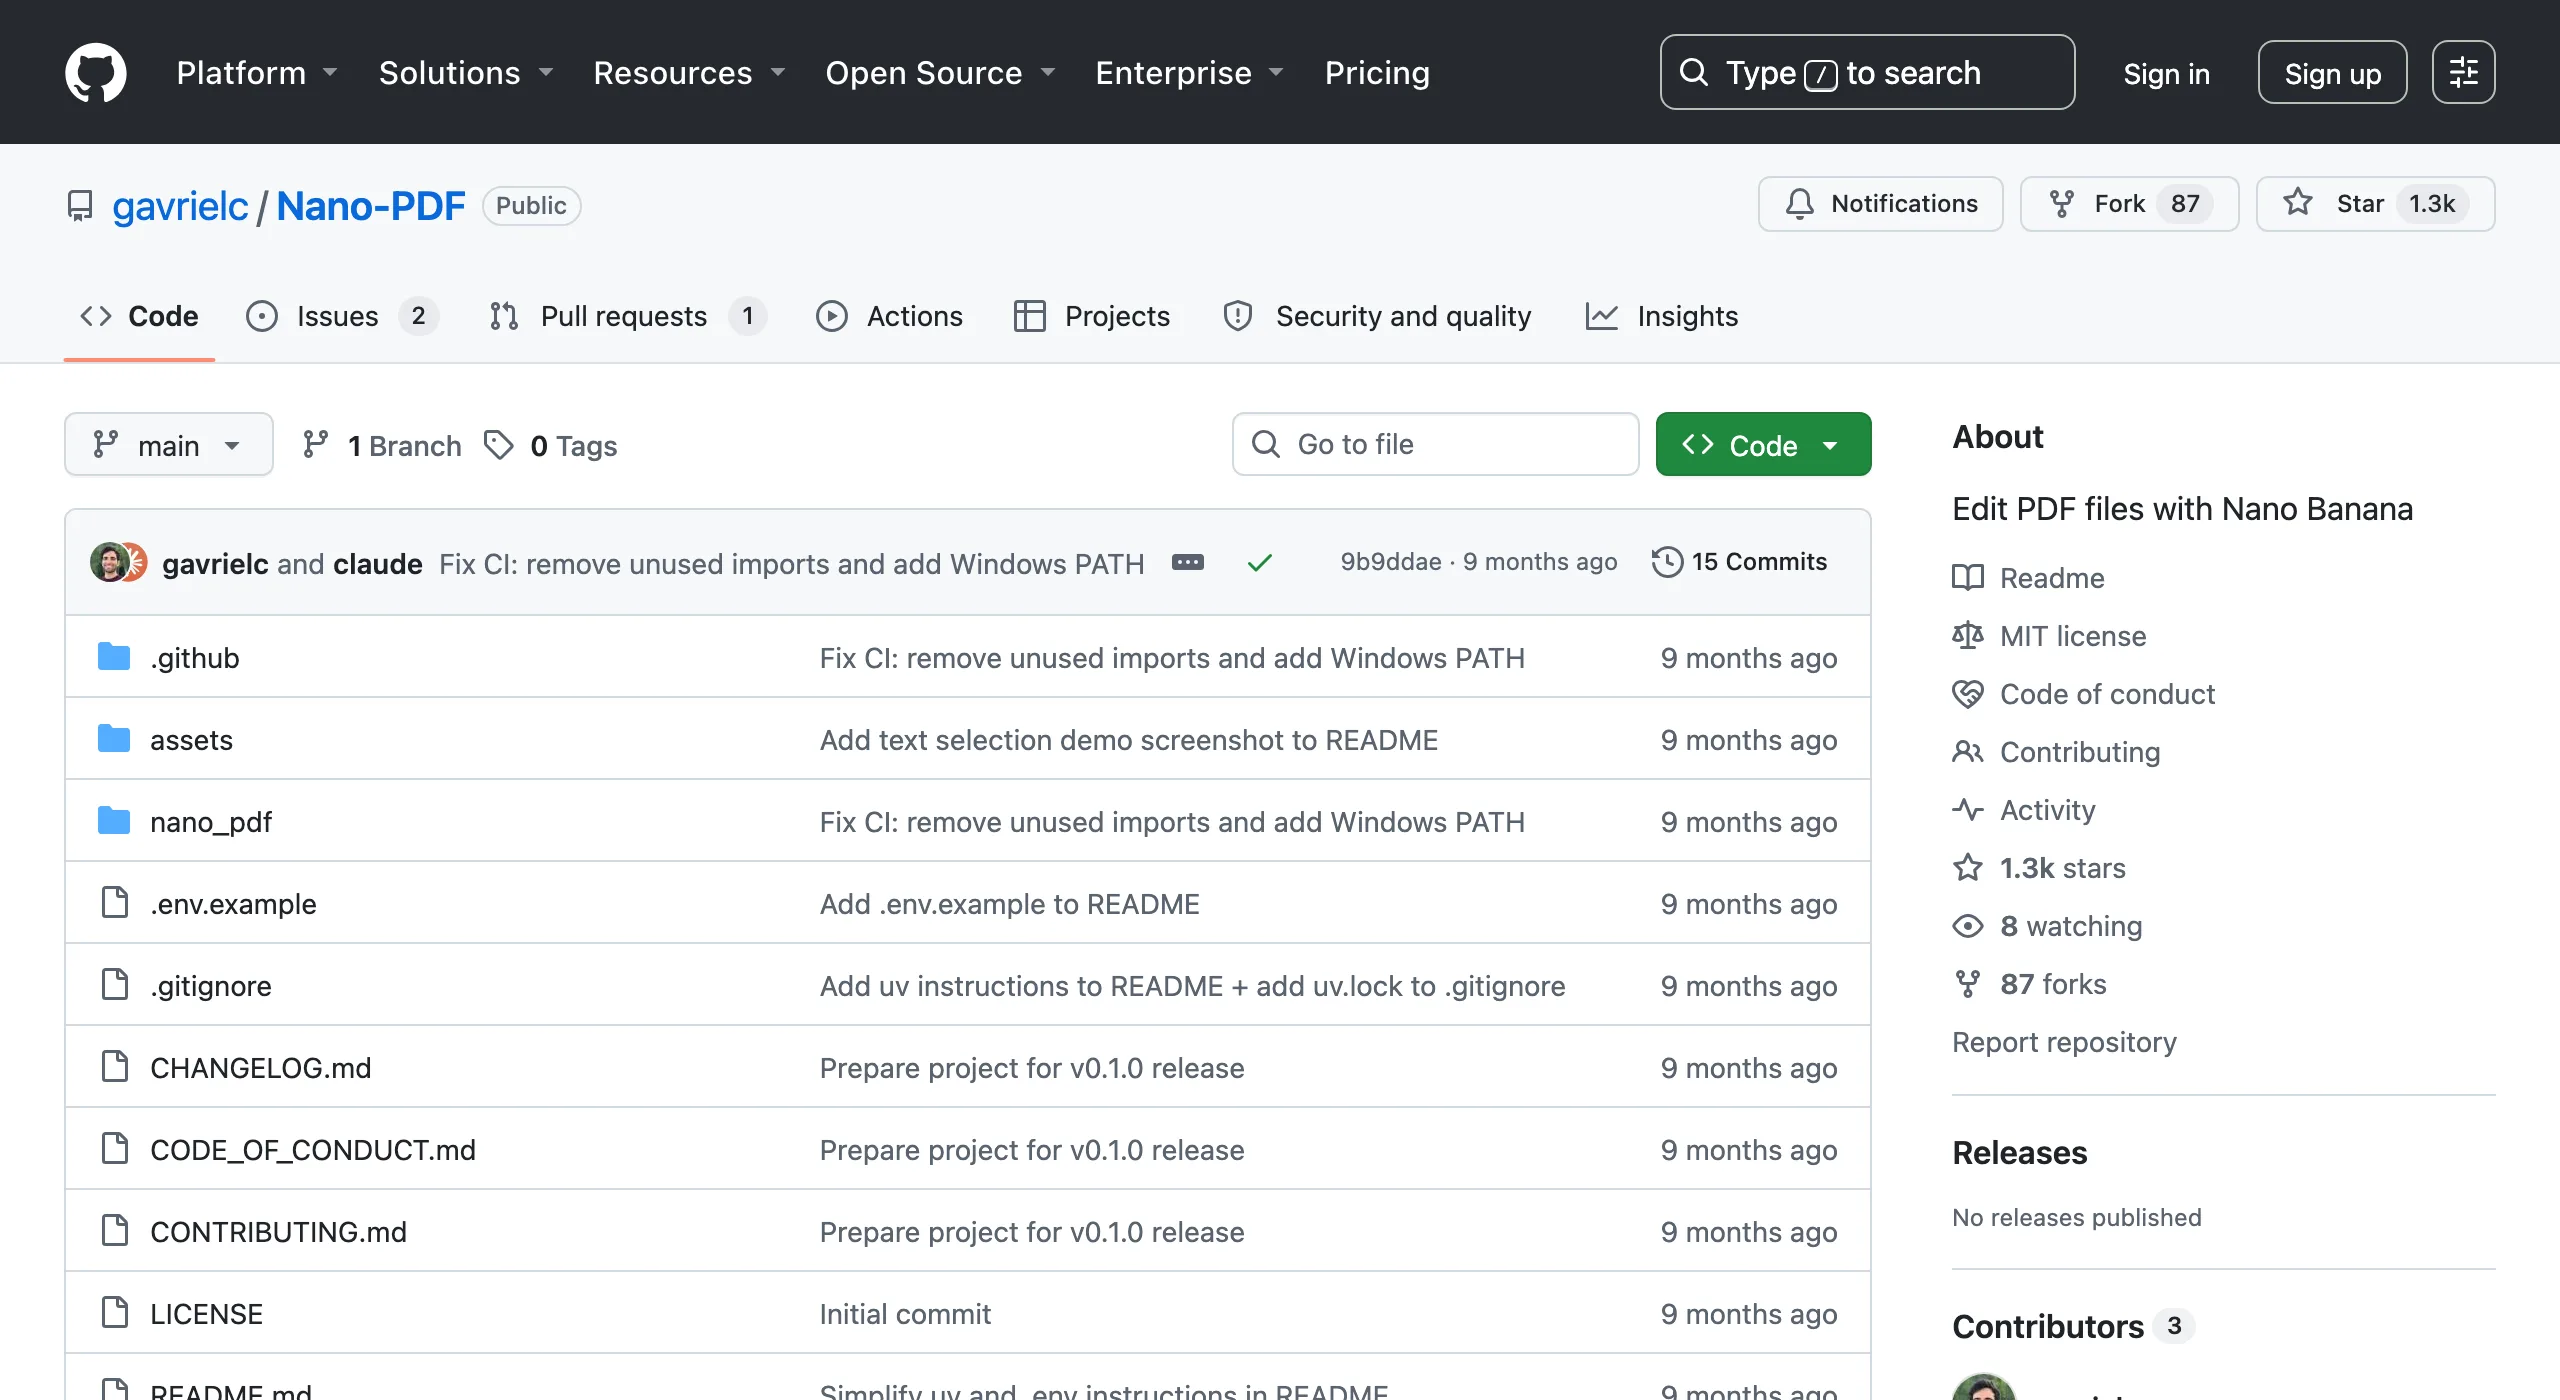Click the .github folder icon

114,657
